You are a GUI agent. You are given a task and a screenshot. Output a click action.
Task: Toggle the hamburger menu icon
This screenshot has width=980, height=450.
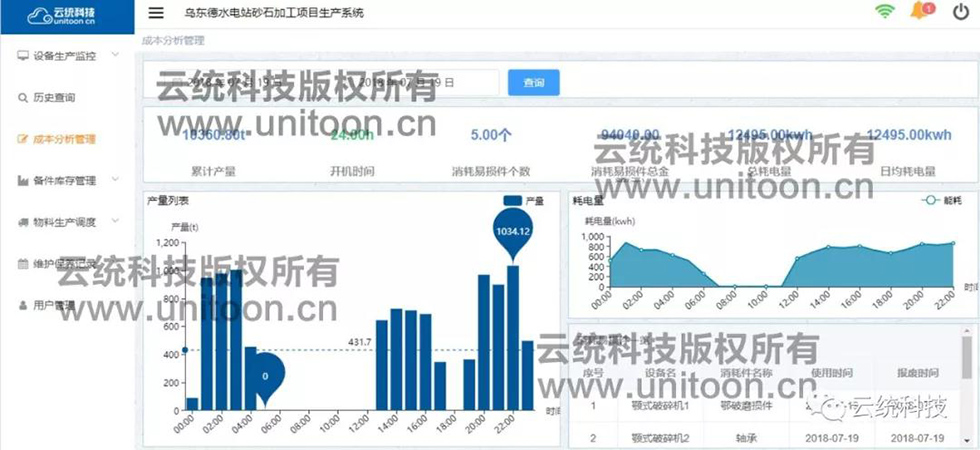[x=156, y=13]
